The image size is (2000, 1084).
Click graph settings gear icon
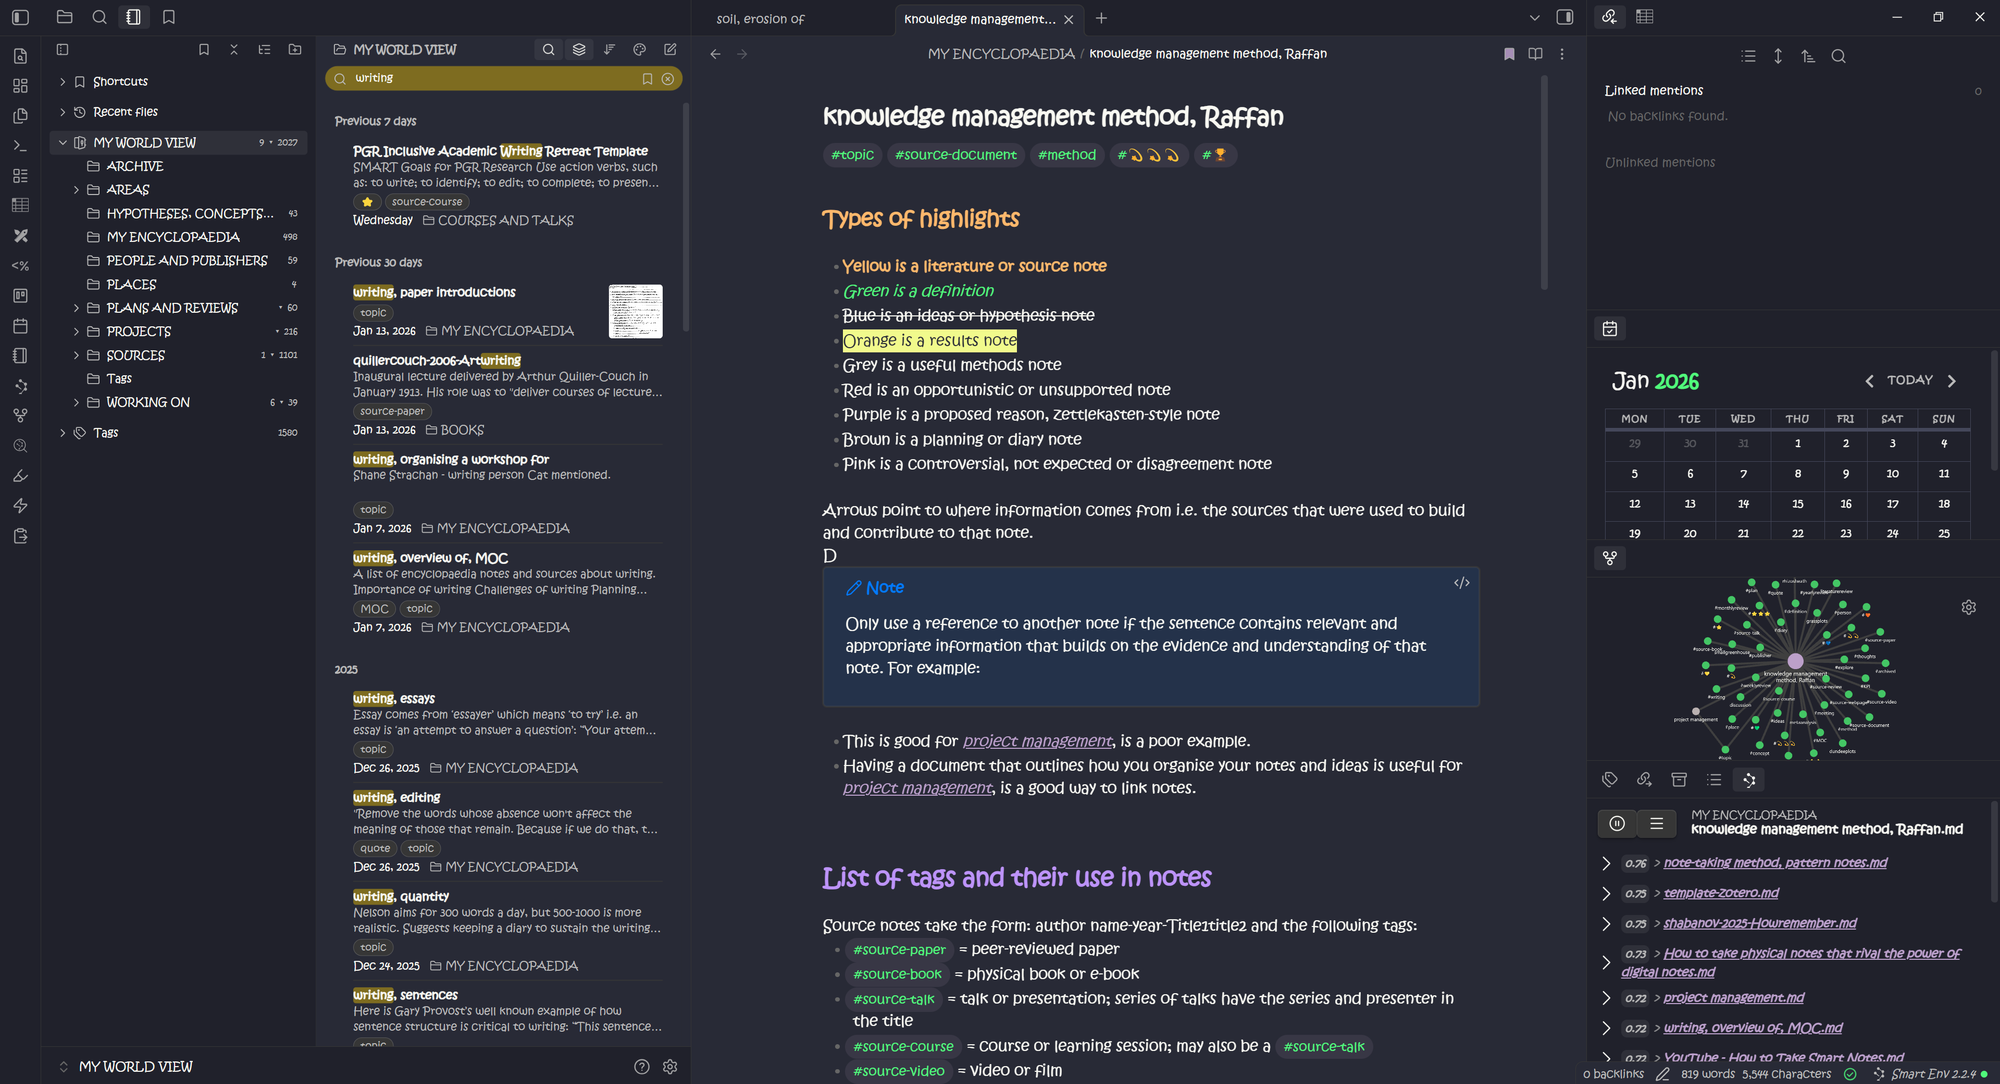pyautogui.click(x=1968, y=607)
